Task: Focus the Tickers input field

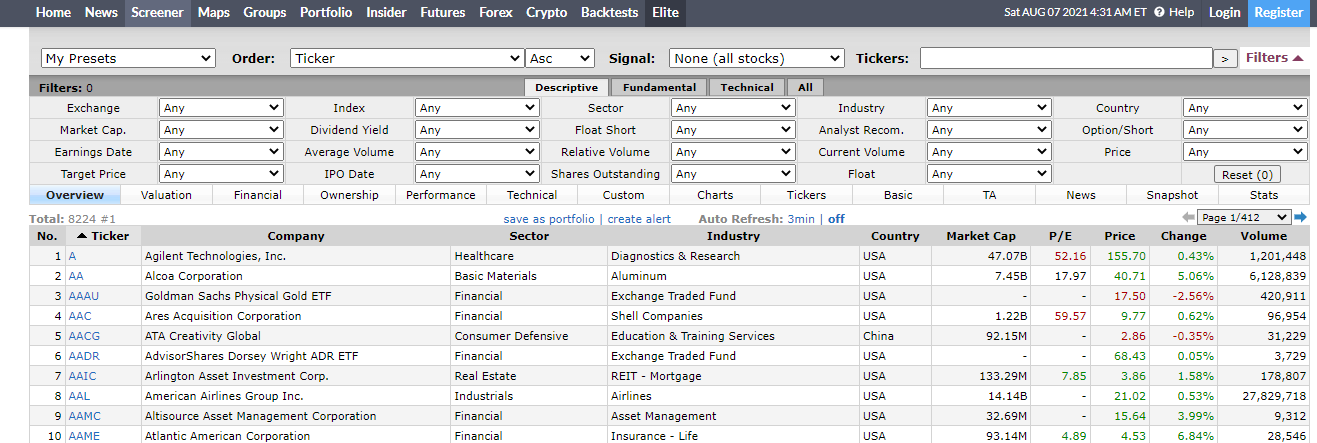Action: [x=1066, y=58]
